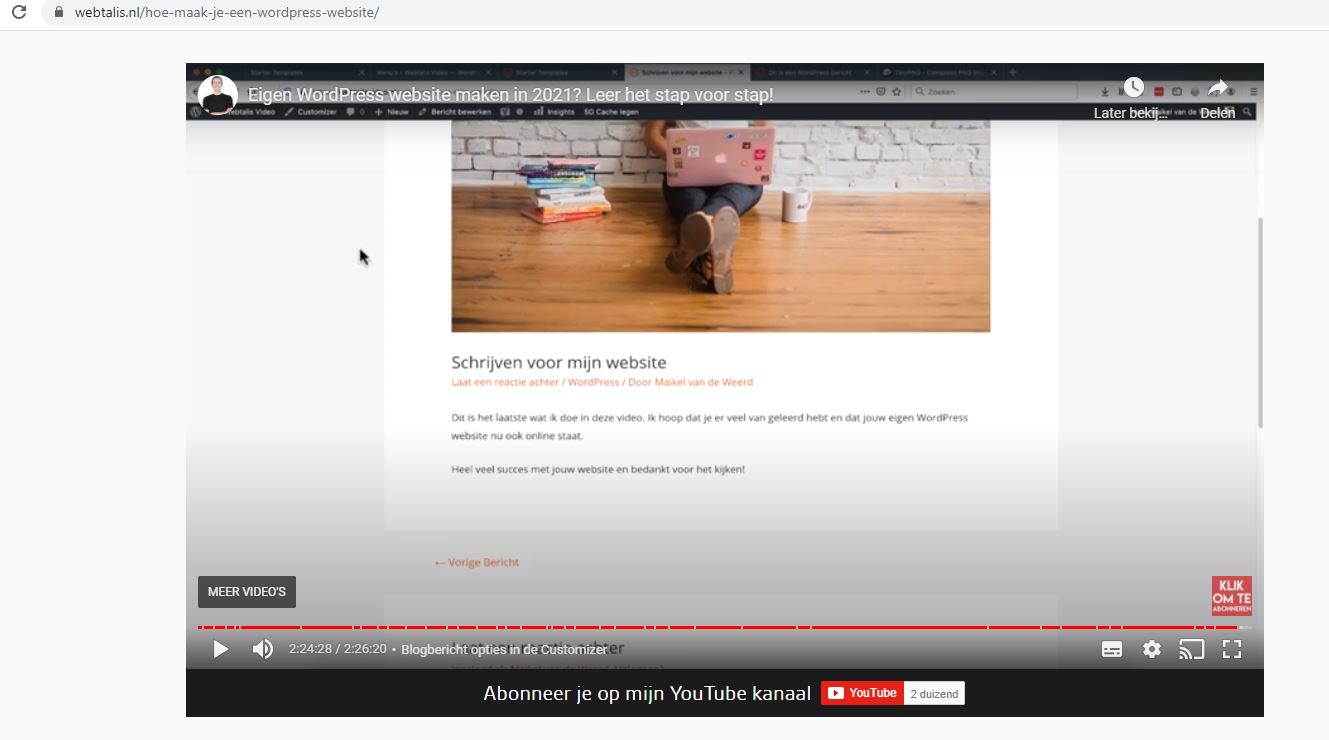This screenshot has width=1329, height=740.
Task: Click the time display 2:24:28 / 2:26:20
Action: (x=337, y=649)
